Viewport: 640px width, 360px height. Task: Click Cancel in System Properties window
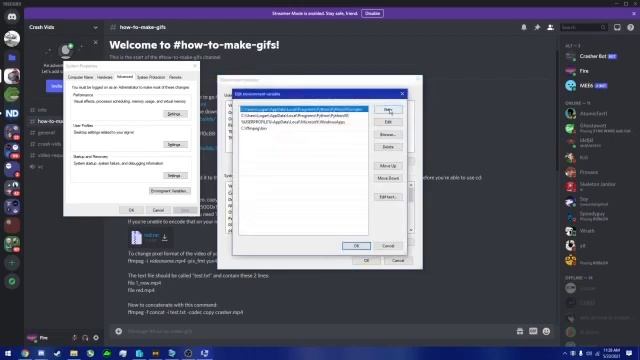[x=158, y=210]
